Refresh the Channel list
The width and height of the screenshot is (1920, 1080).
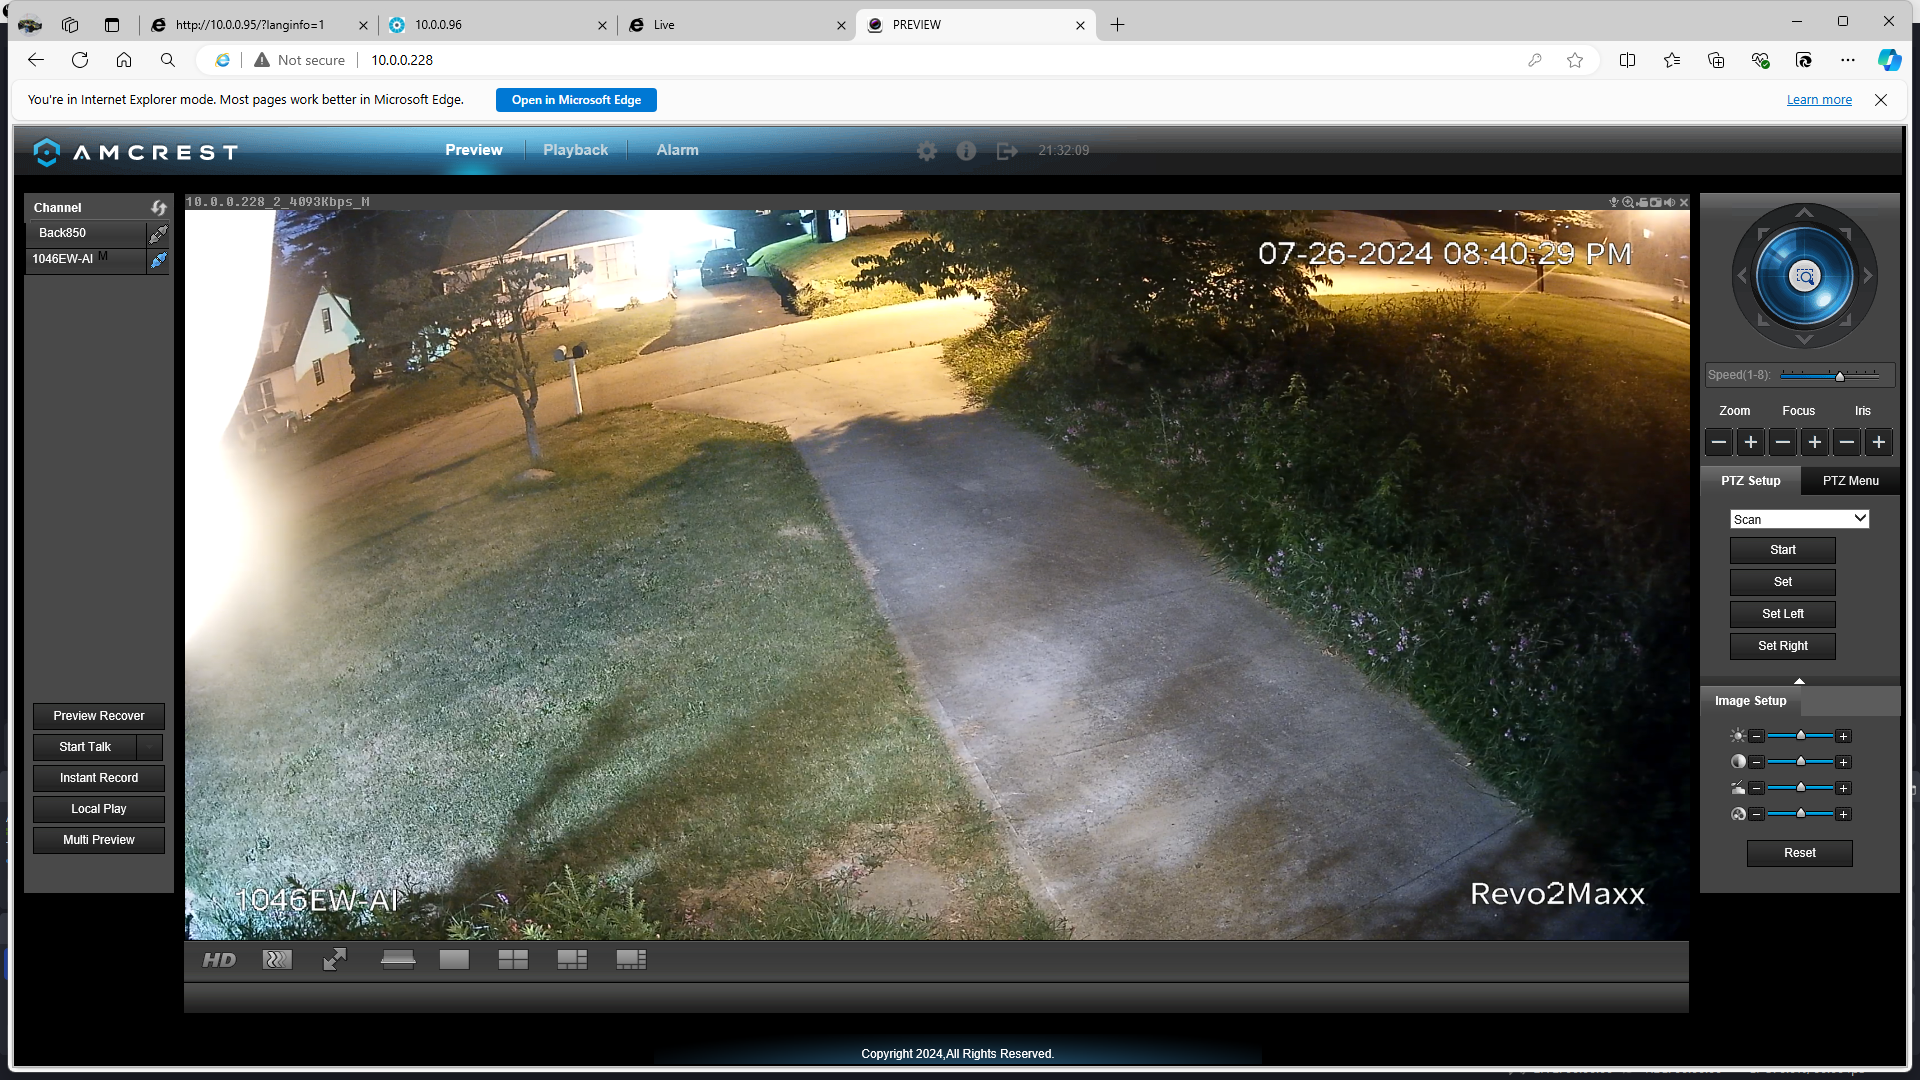pos(158,207)
